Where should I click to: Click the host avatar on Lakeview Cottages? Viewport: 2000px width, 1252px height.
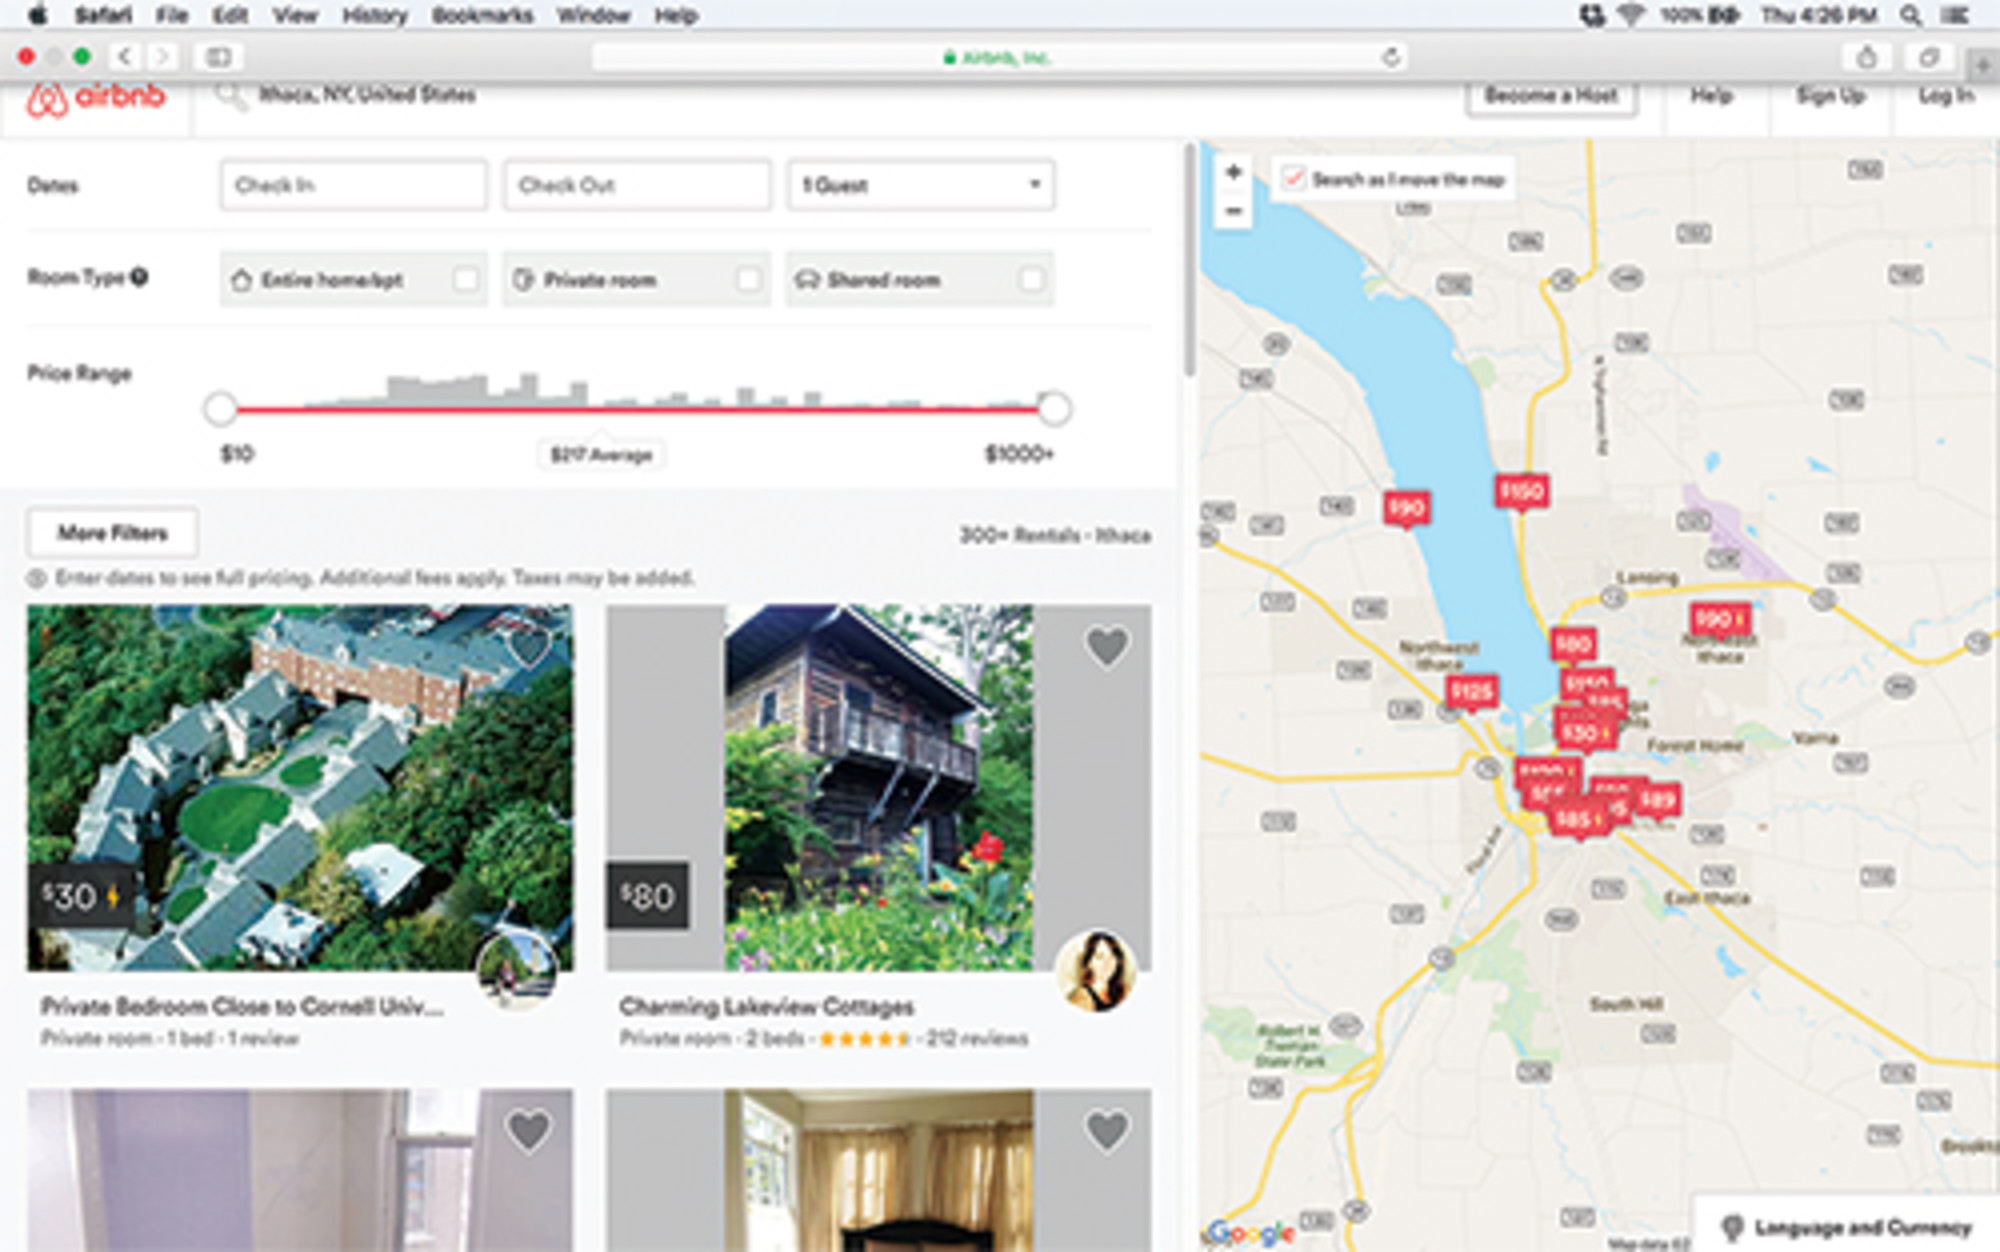point(1096,970)
